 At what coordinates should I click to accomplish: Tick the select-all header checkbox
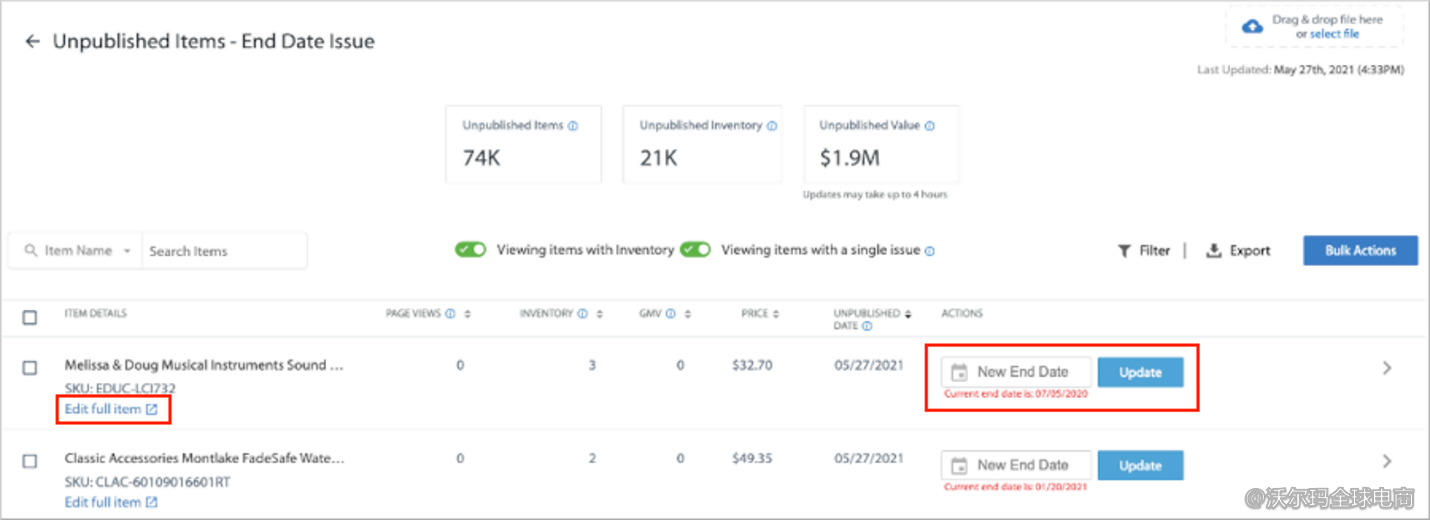pyautogui.click(x=30, y=317)
